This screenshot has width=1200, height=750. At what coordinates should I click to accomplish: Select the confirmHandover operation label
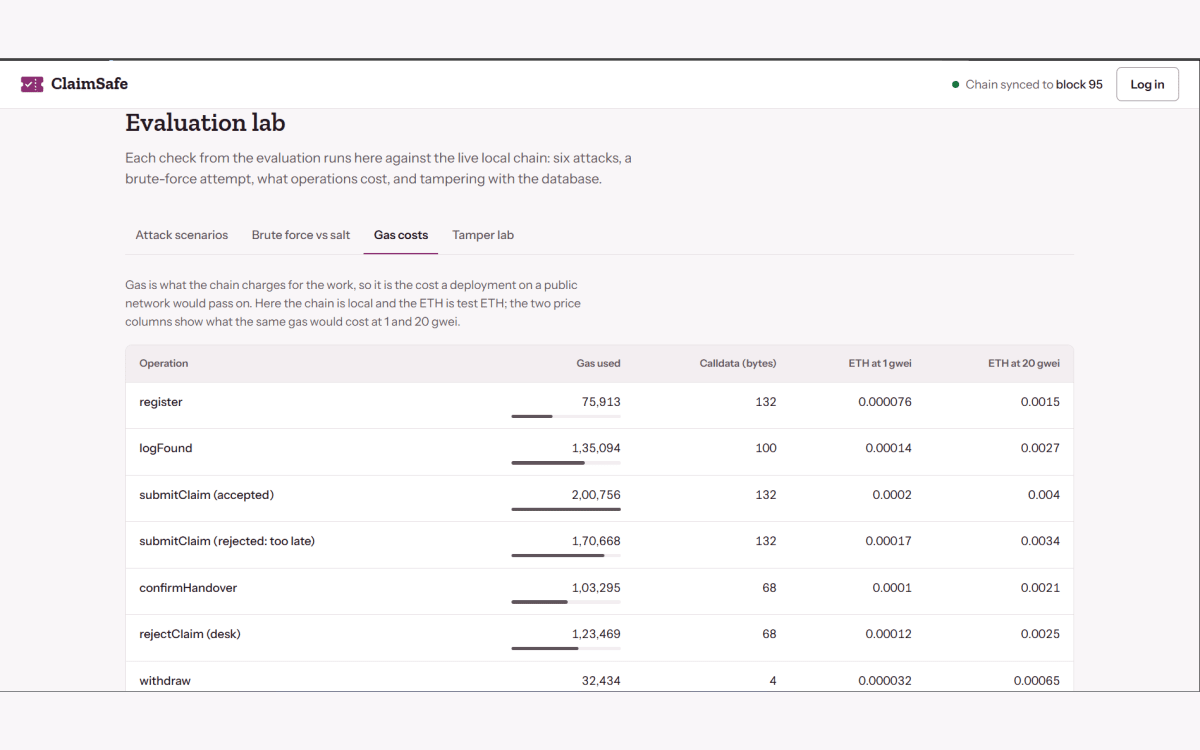(188, 588)
